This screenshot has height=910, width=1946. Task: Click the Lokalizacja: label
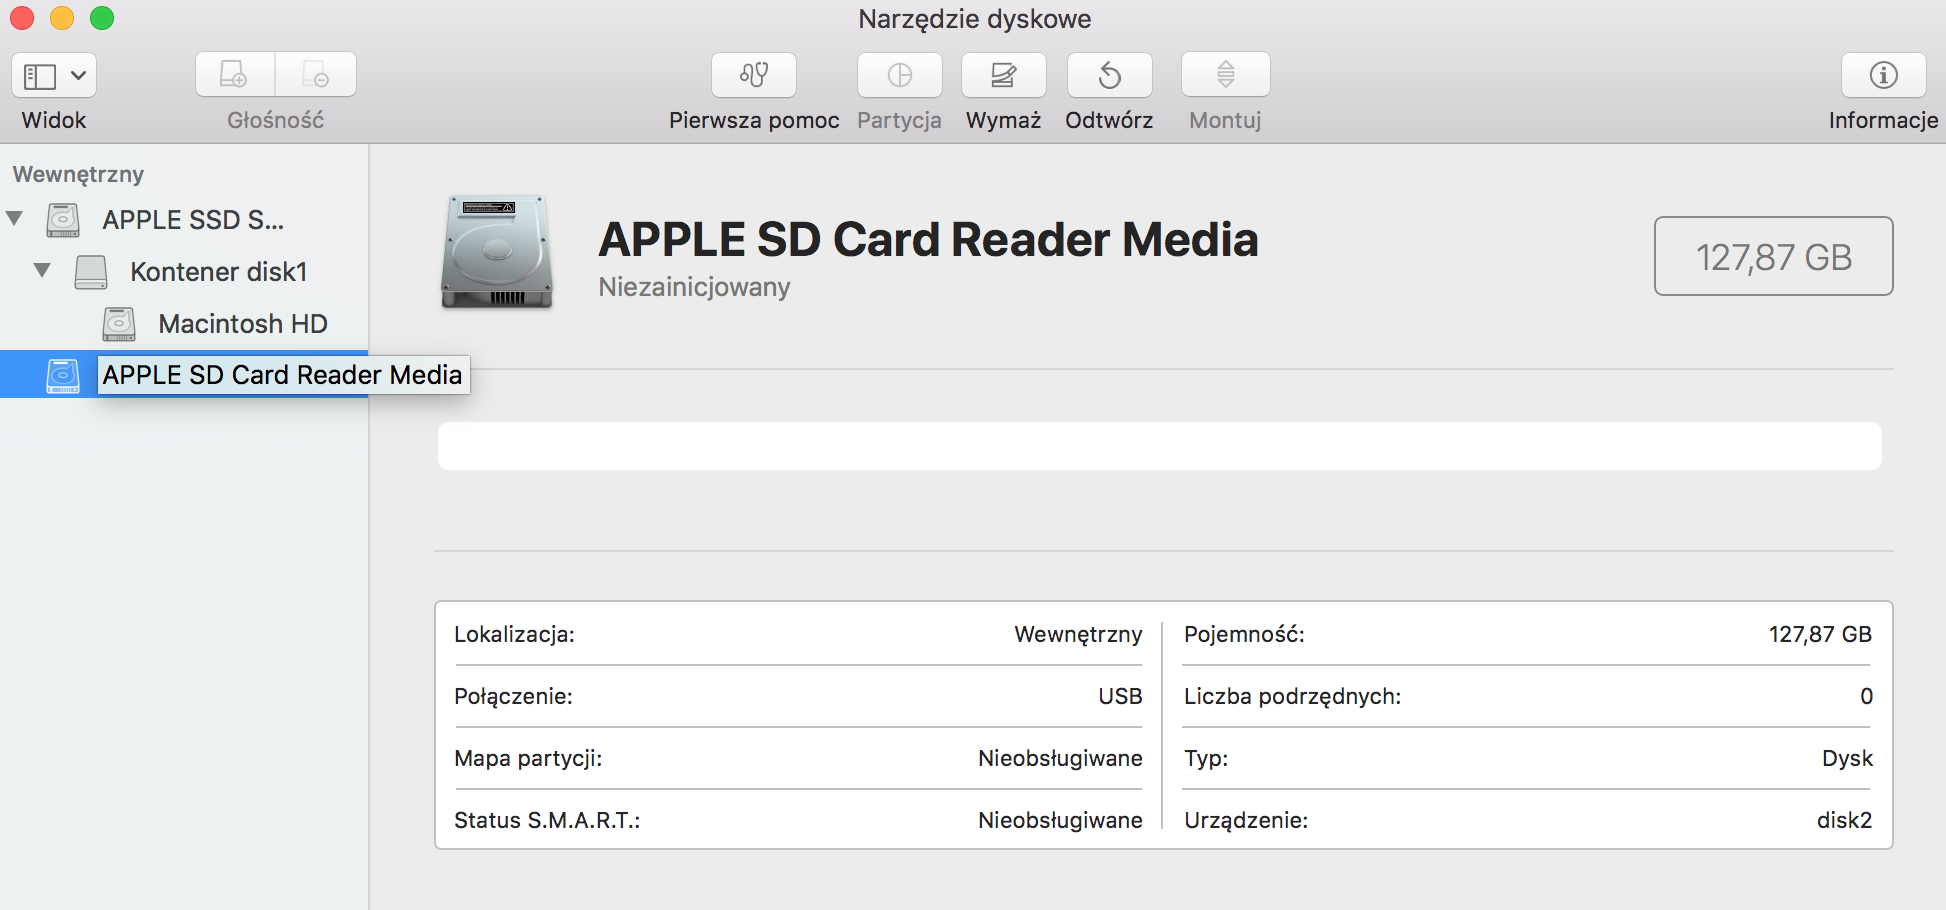click(x=514, y=634)
